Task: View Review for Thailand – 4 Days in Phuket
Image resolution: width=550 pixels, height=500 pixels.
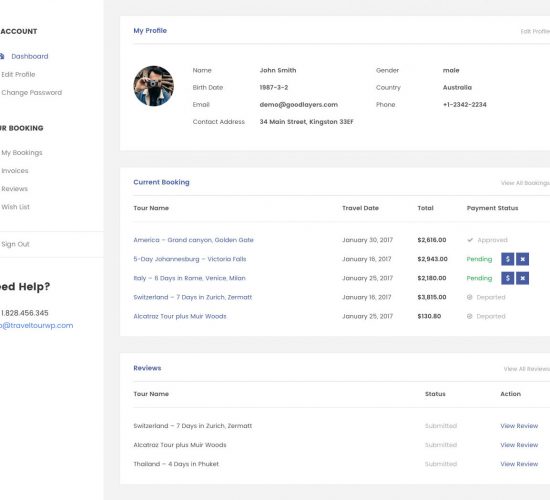Action: (x=519, y=464)
